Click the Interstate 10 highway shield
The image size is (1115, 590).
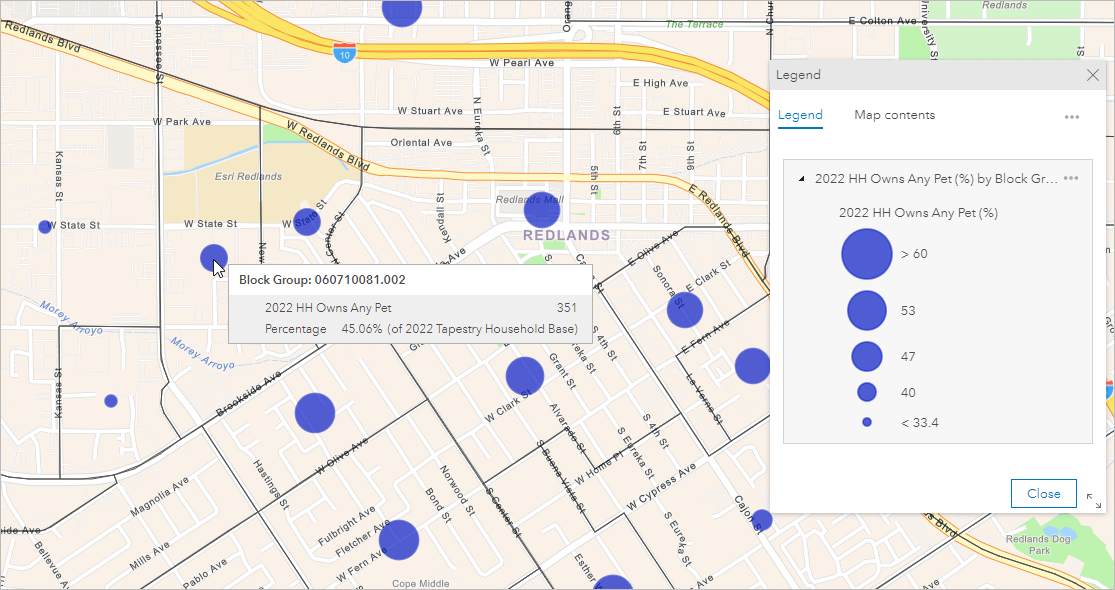coord(344,52)
